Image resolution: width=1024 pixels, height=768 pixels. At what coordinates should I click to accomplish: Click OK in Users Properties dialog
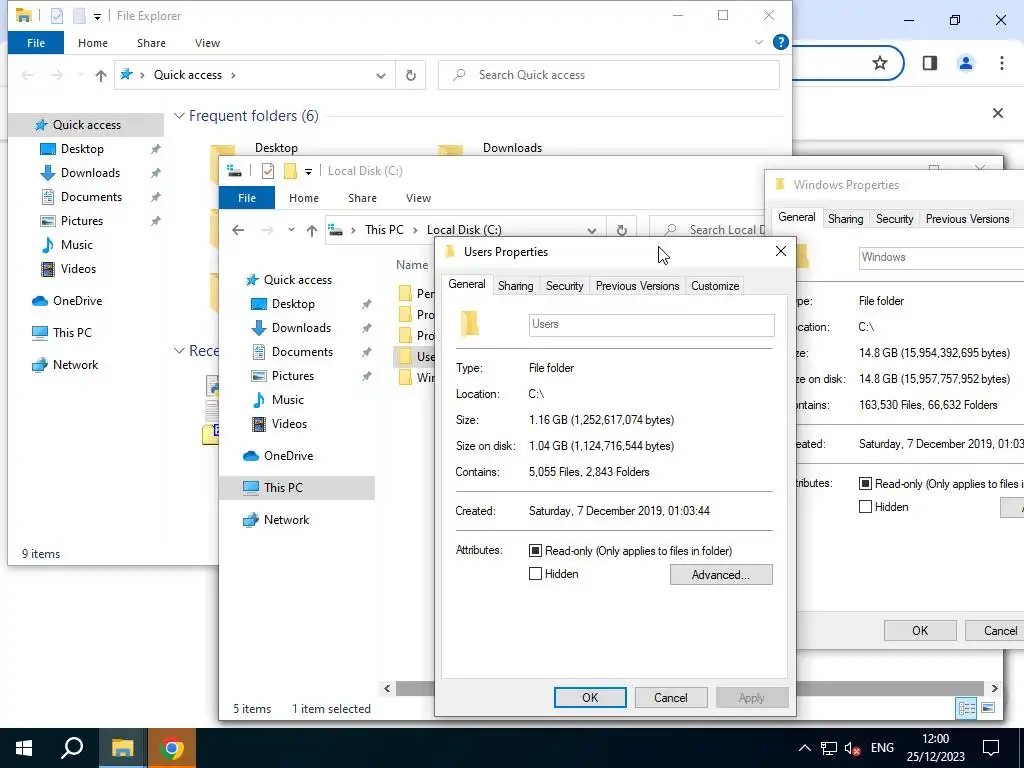(x=590, y=697)
